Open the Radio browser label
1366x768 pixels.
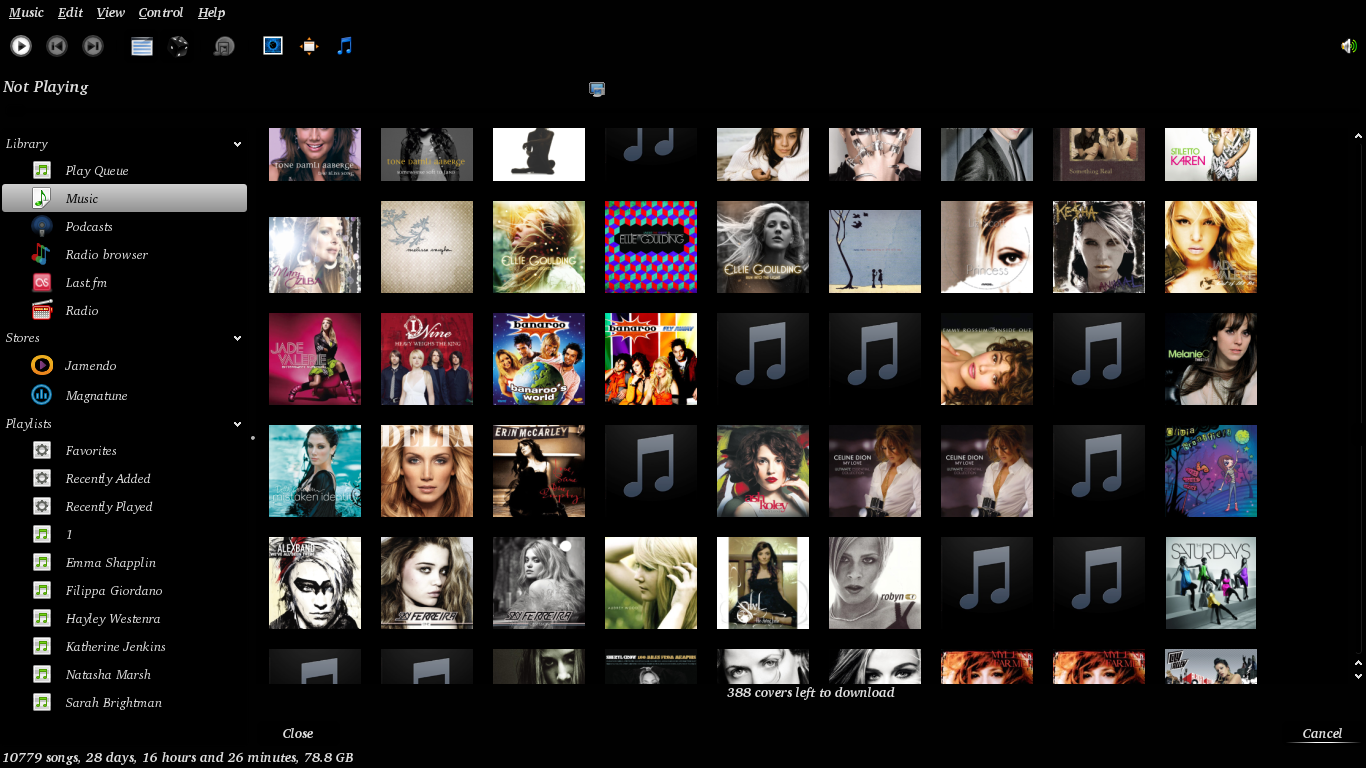point(106,255)
